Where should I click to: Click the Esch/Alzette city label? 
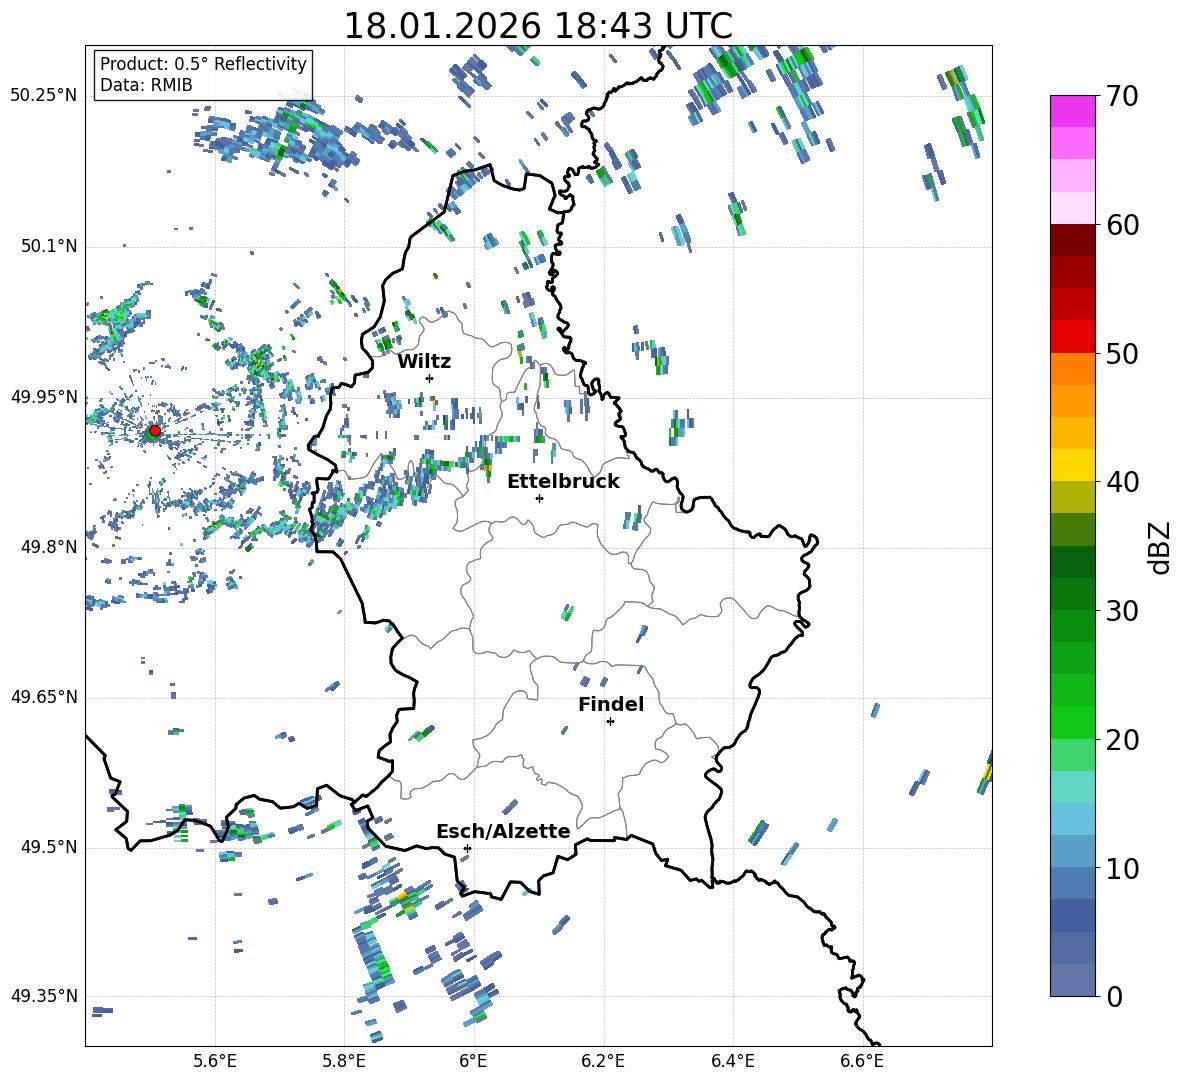coord(502,831)
